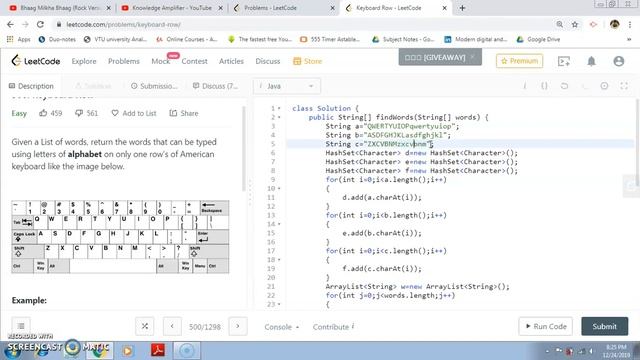640x360 pixels.
Task: Collapse code fold arrow on line 2
Action: coord(279,118)
